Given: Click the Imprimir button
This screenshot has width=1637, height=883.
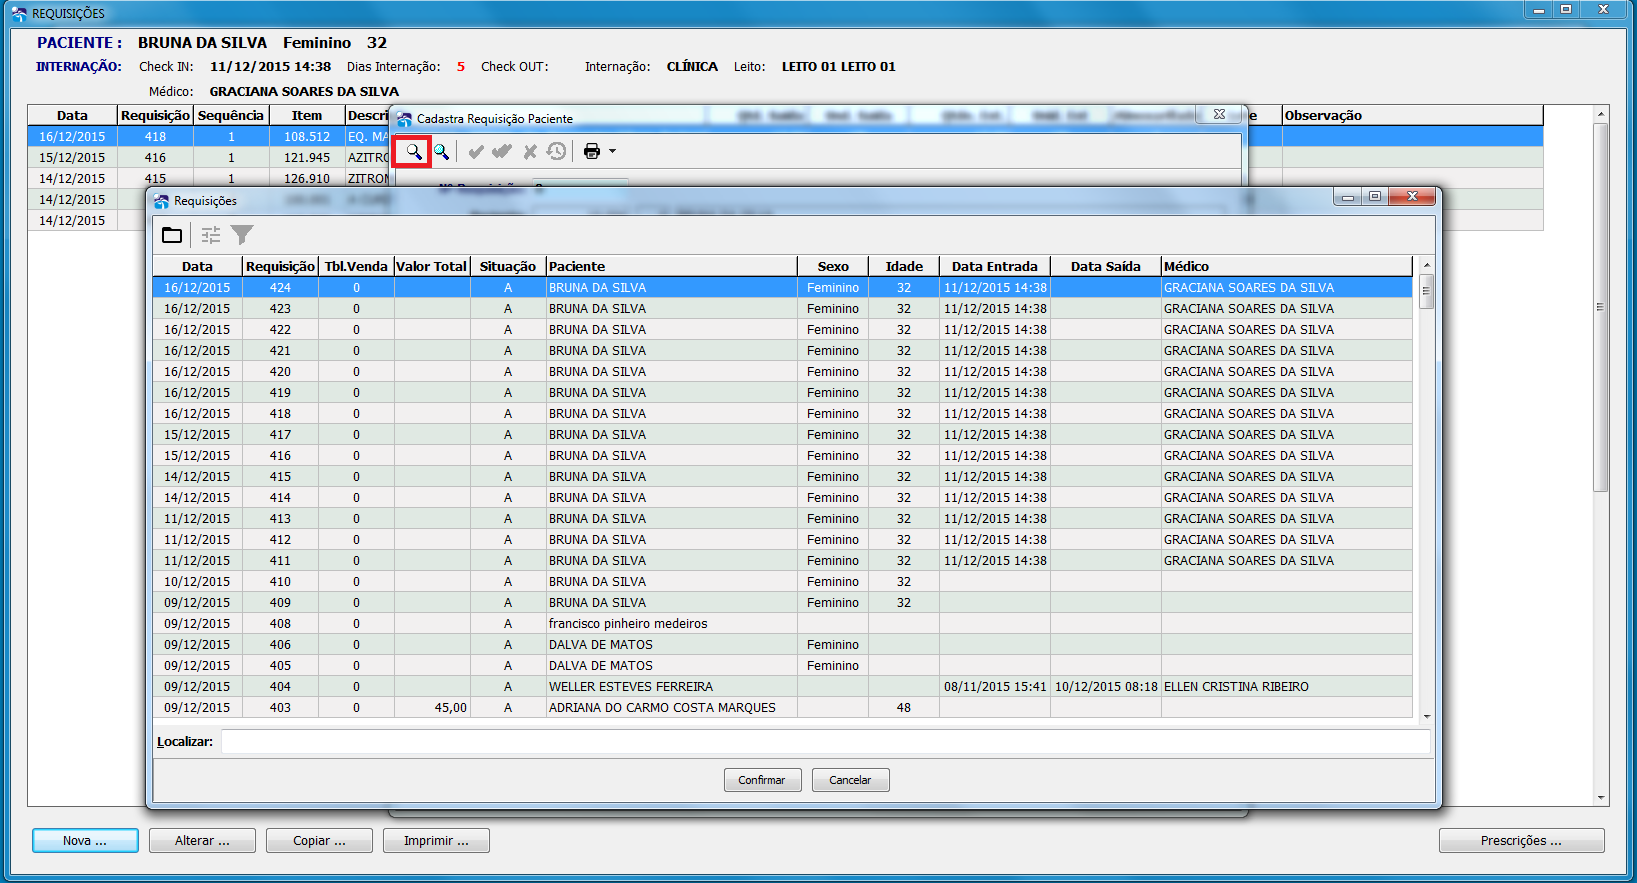Looking at the screenshot, I should coord(436,841).
